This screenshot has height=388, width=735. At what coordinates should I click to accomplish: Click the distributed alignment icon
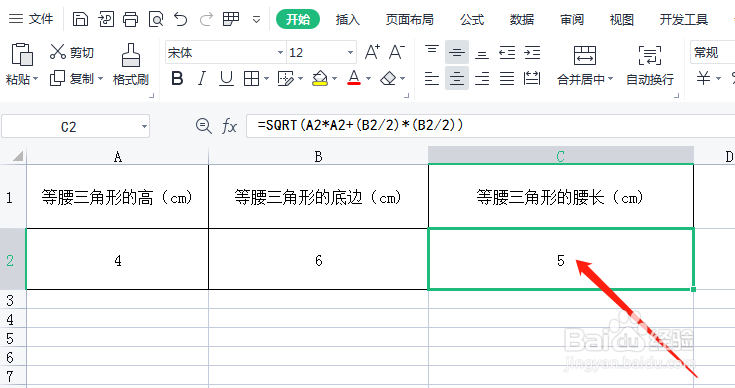click(532, 78)
